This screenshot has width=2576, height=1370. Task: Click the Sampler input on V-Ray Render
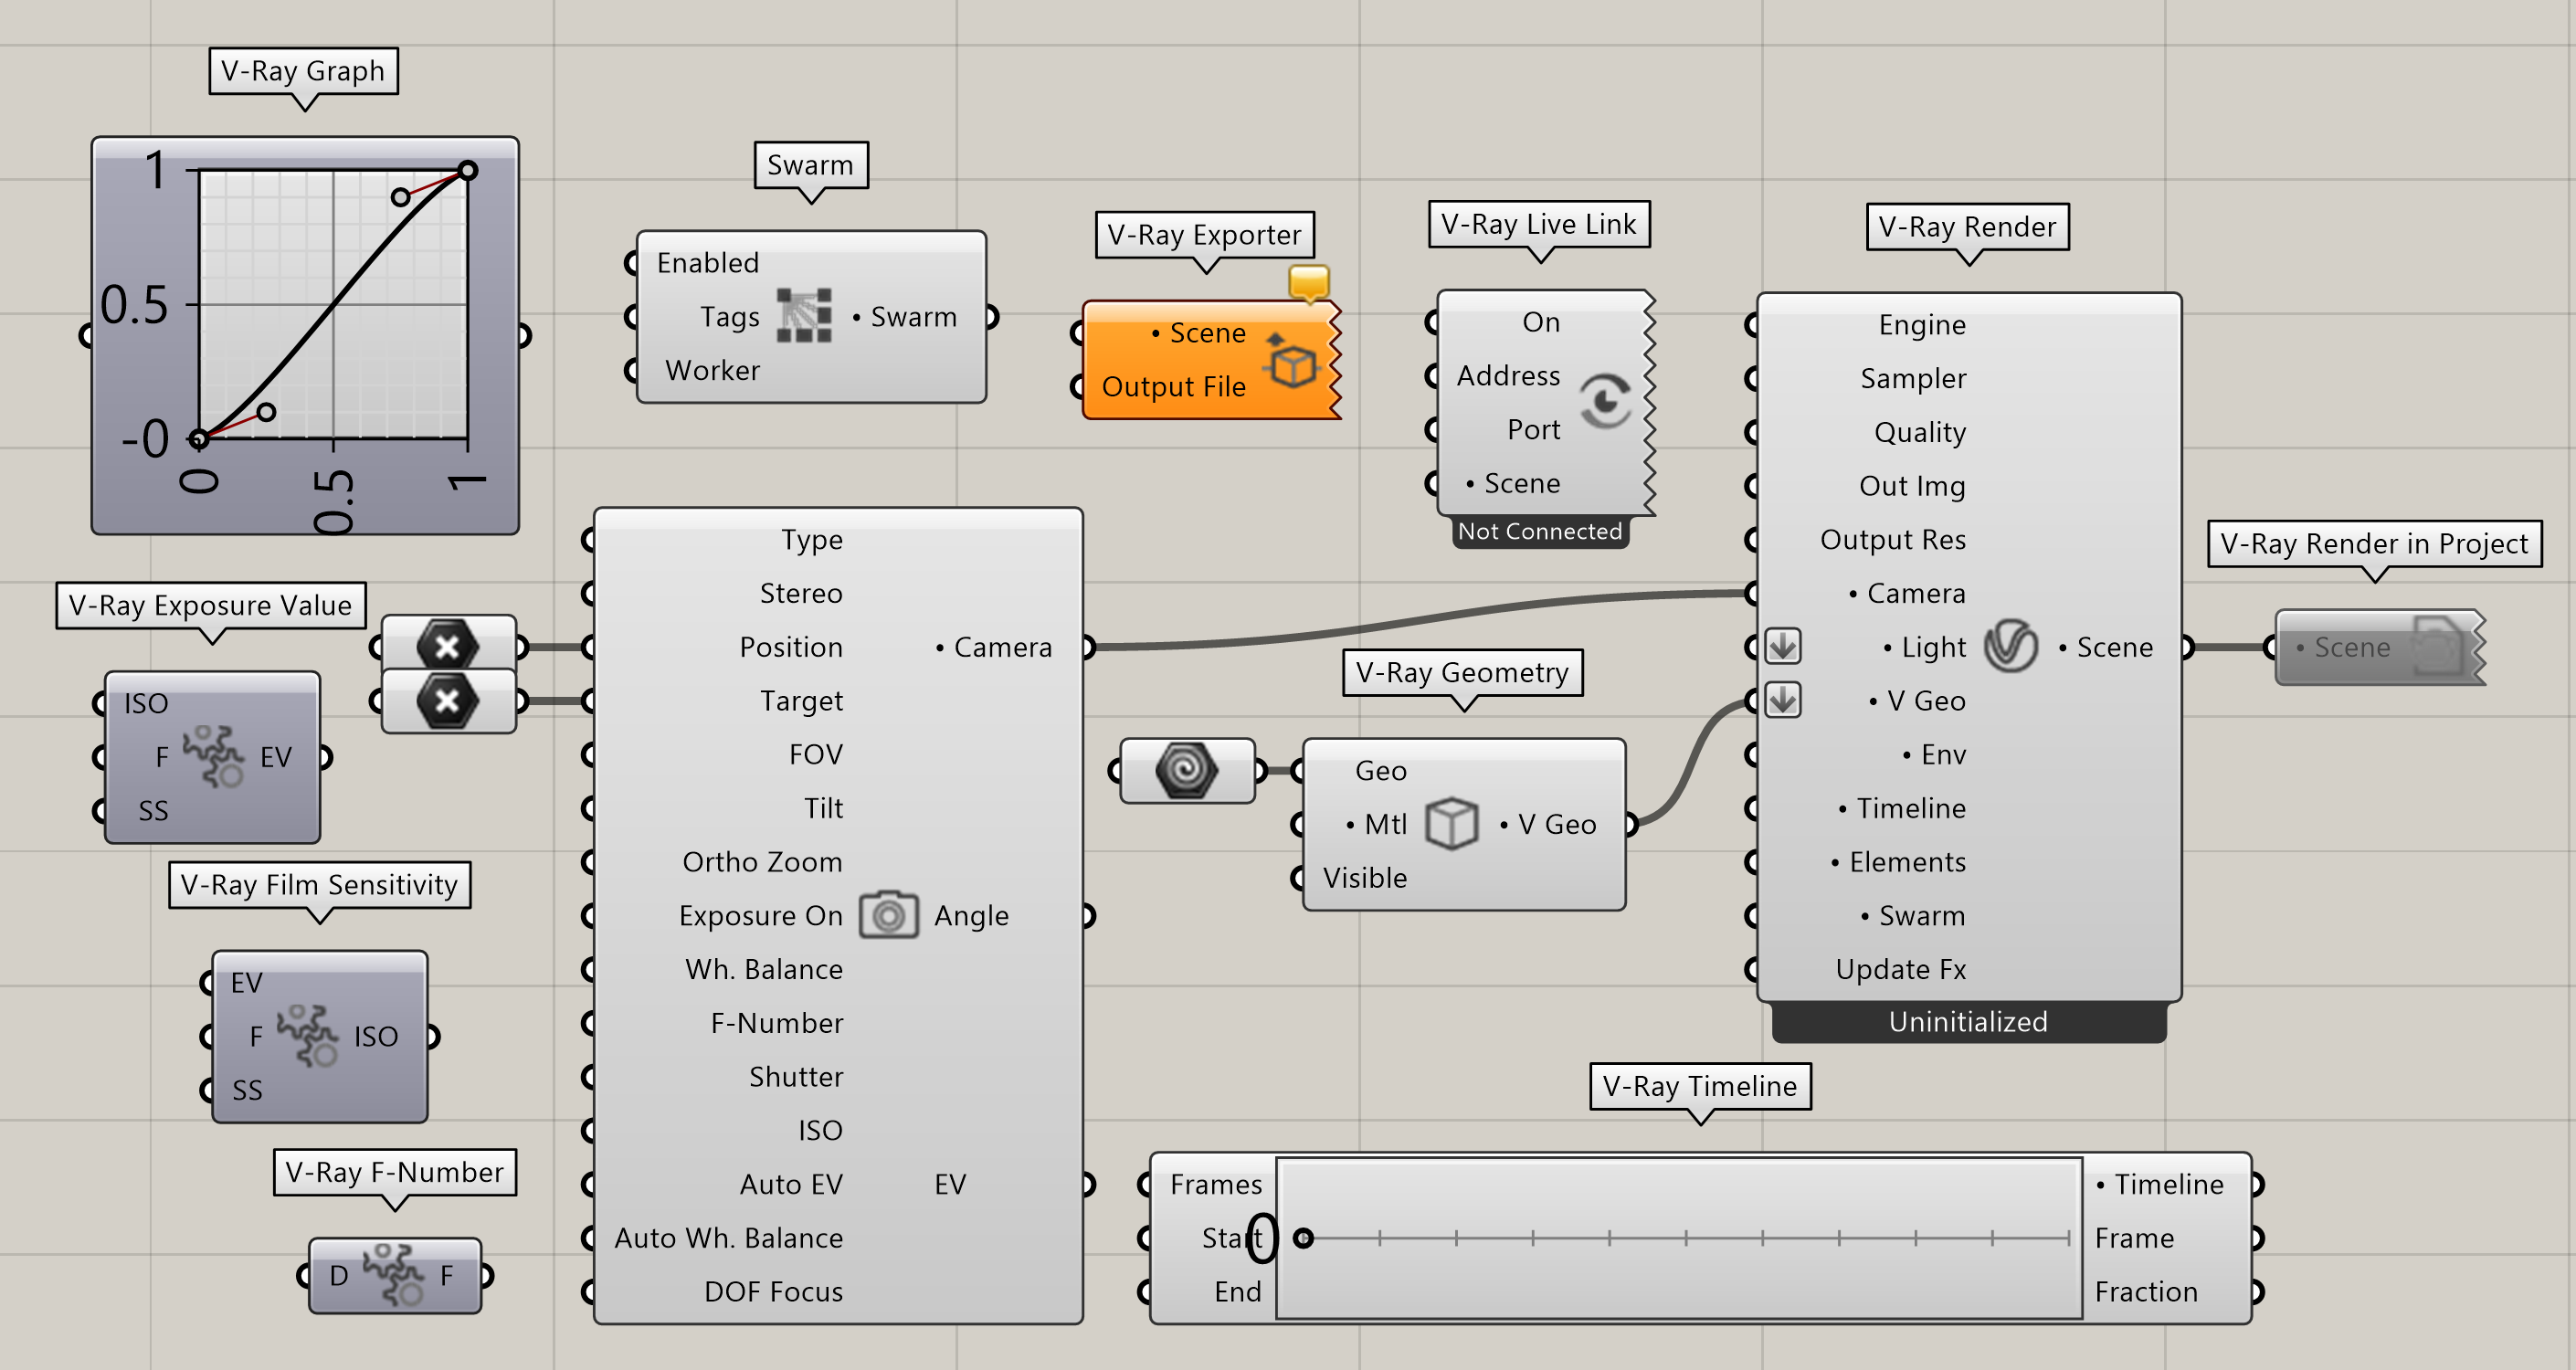(1912, 378)
